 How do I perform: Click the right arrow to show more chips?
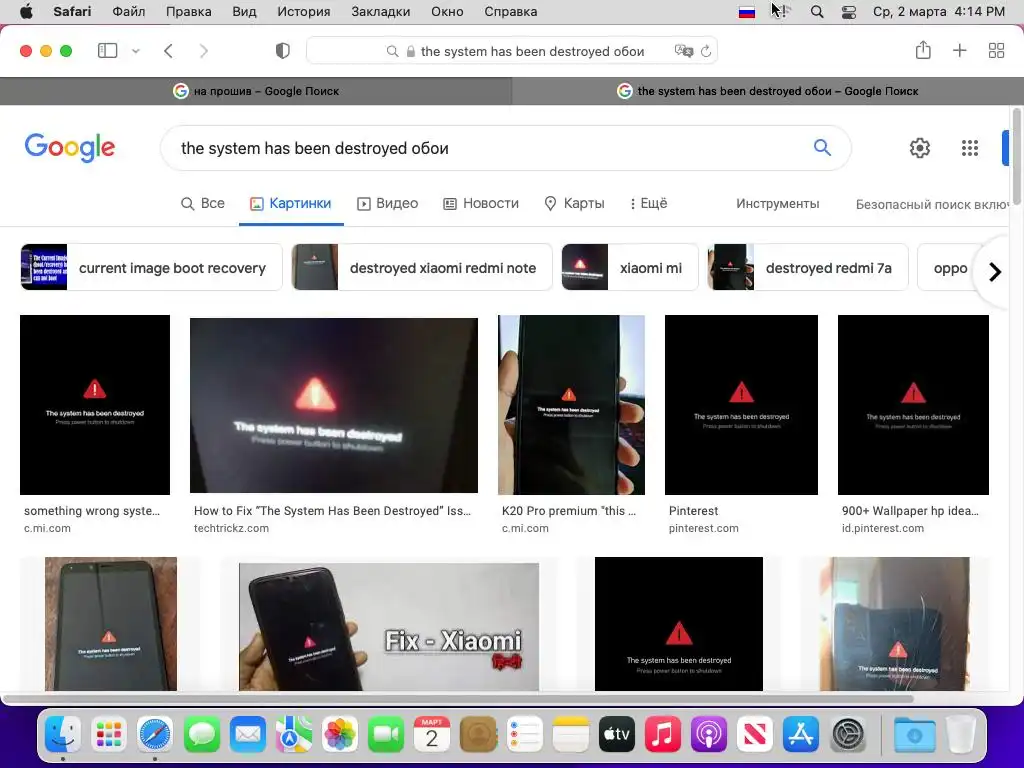point(995,271)
